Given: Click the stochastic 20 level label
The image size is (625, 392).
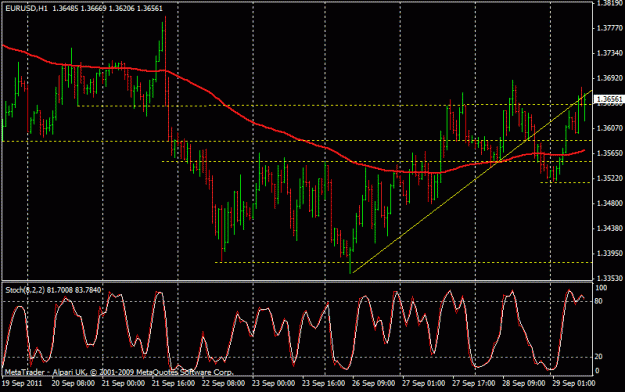Looking at the screenshot, I should (x=599, y=357).
